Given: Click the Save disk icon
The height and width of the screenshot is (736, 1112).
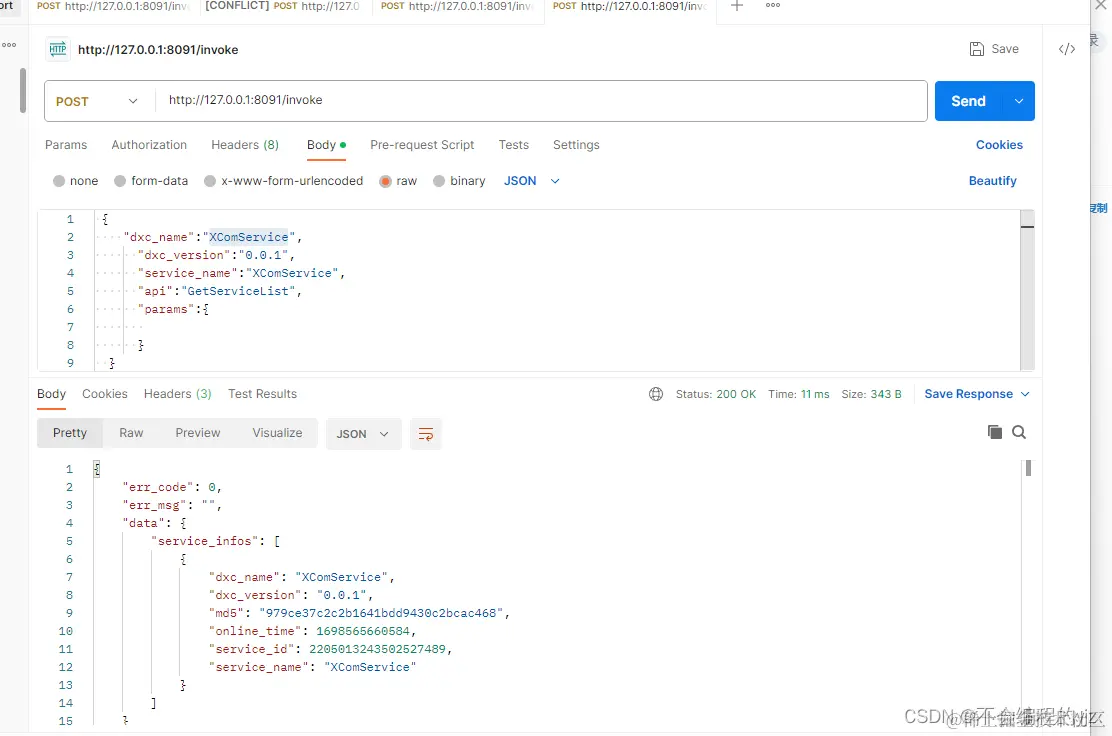Looking at the screenshot, I should [977, 49].
